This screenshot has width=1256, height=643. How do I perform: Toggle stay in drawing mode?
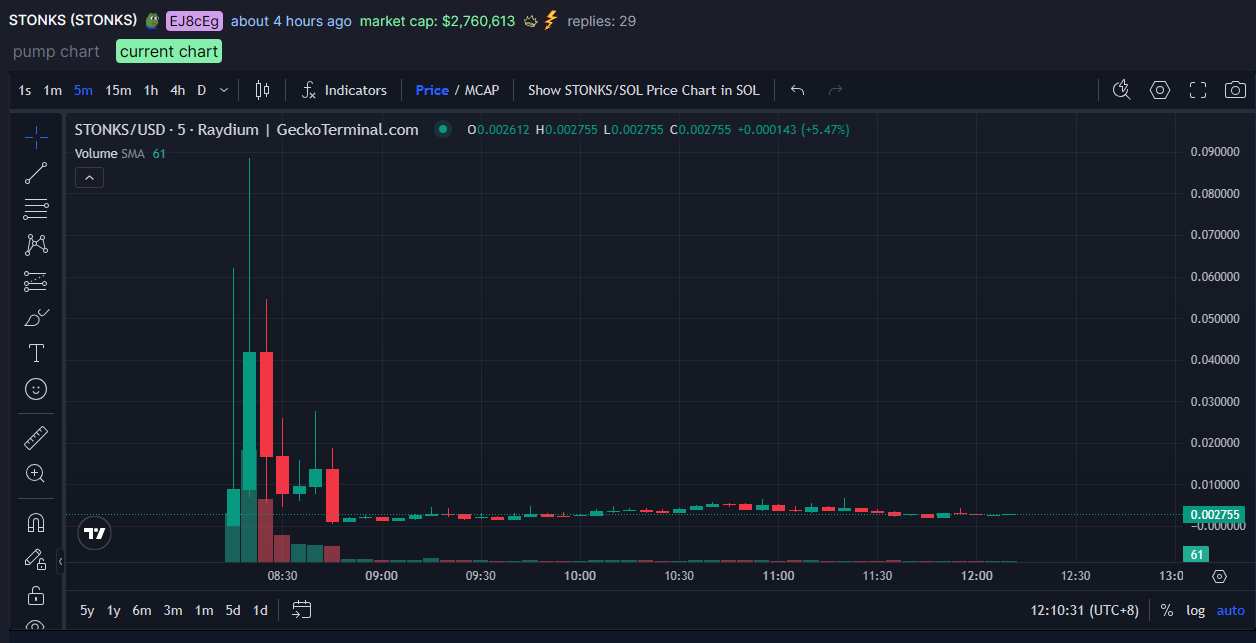[36, 558]
